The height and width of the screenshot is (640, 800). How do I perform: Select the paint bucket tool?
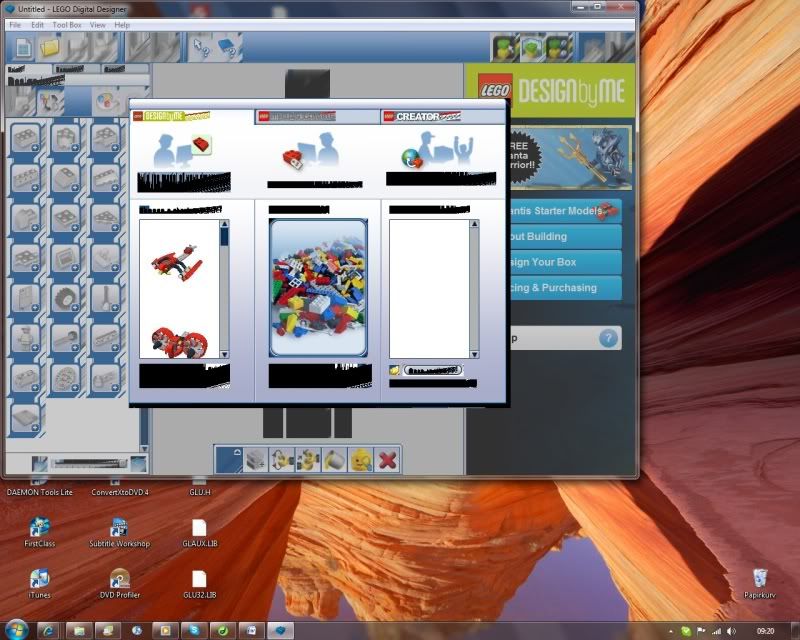pos(334,460)
